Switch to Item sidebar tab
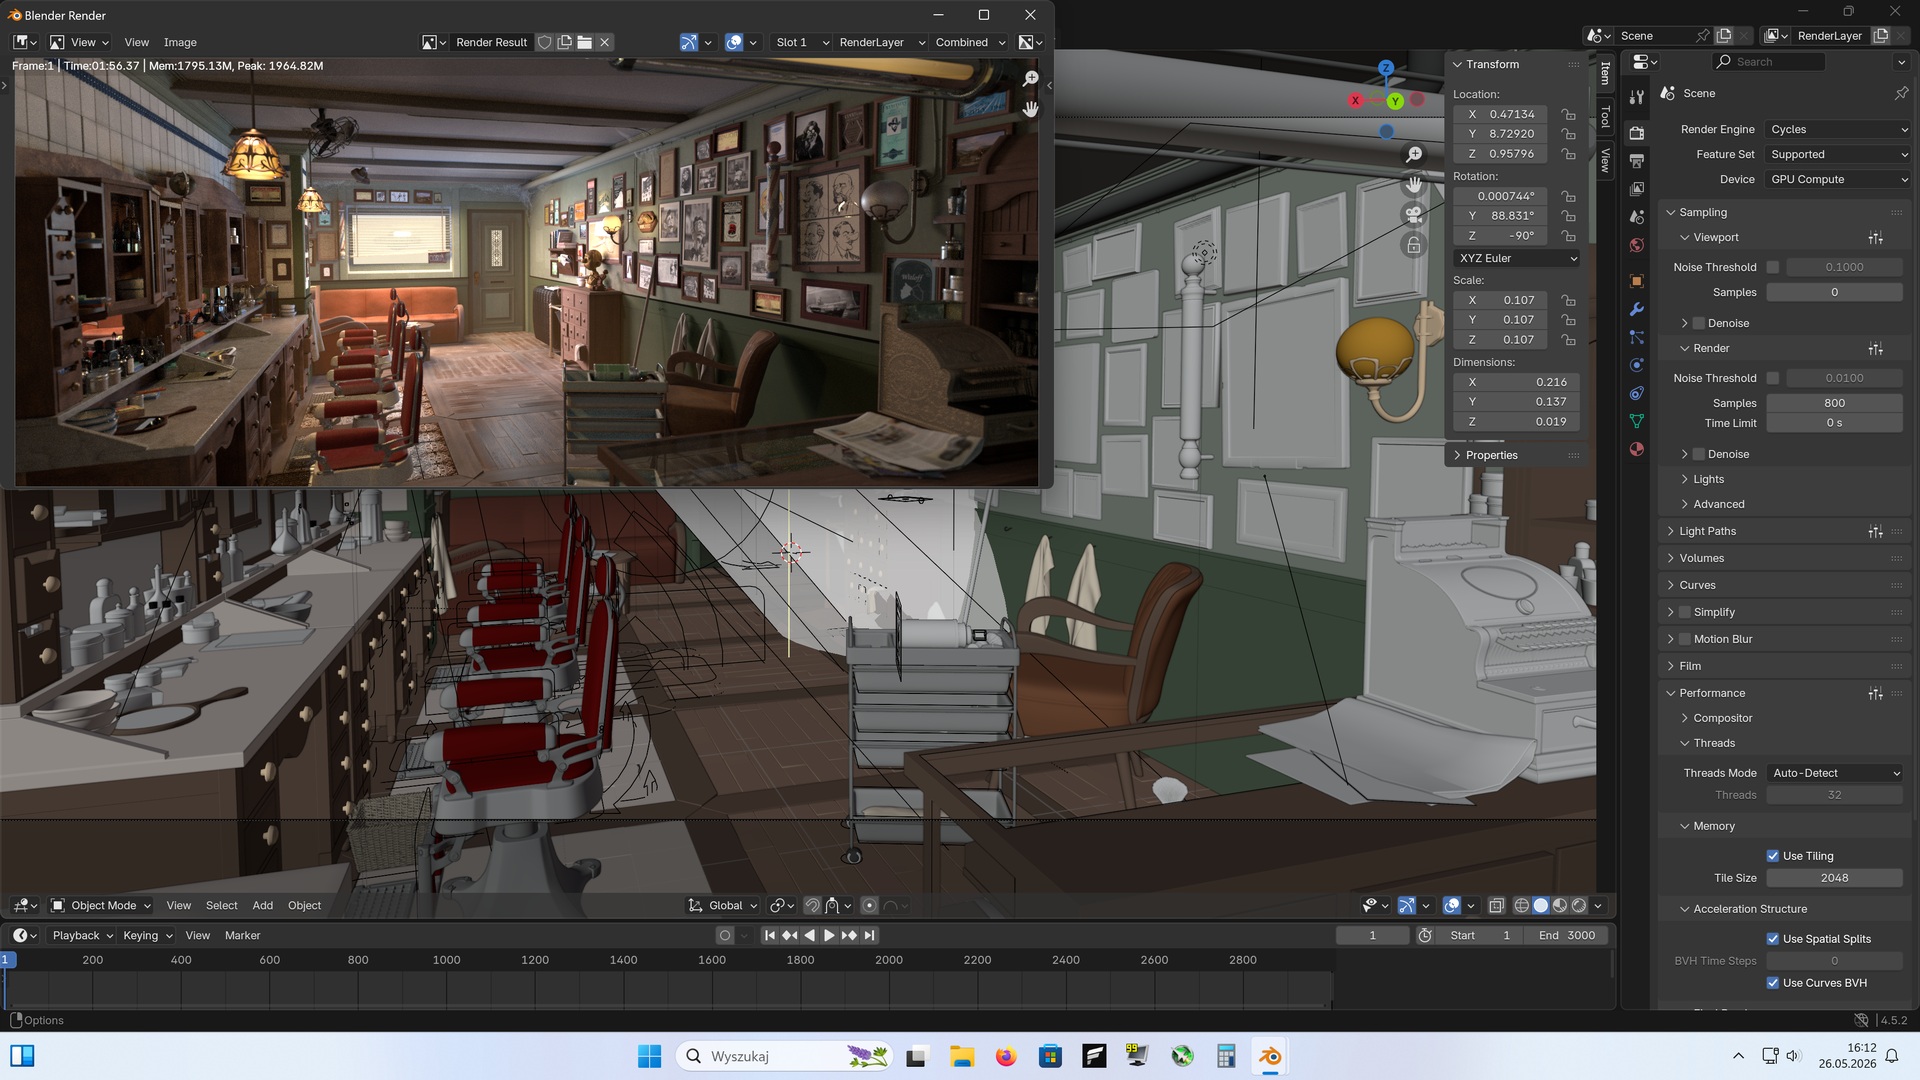1920x1080 pixels. tap(1605, 72)
